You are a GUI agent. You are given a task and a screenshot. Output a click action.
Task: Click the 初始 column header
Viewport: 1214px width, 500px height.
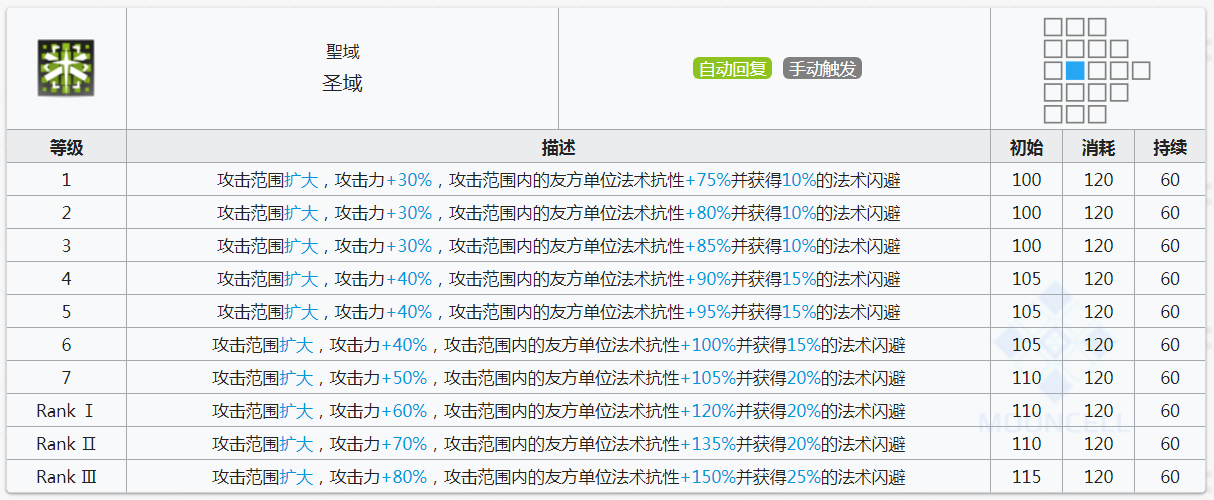pyautogui.click(x=1026, y=147)
